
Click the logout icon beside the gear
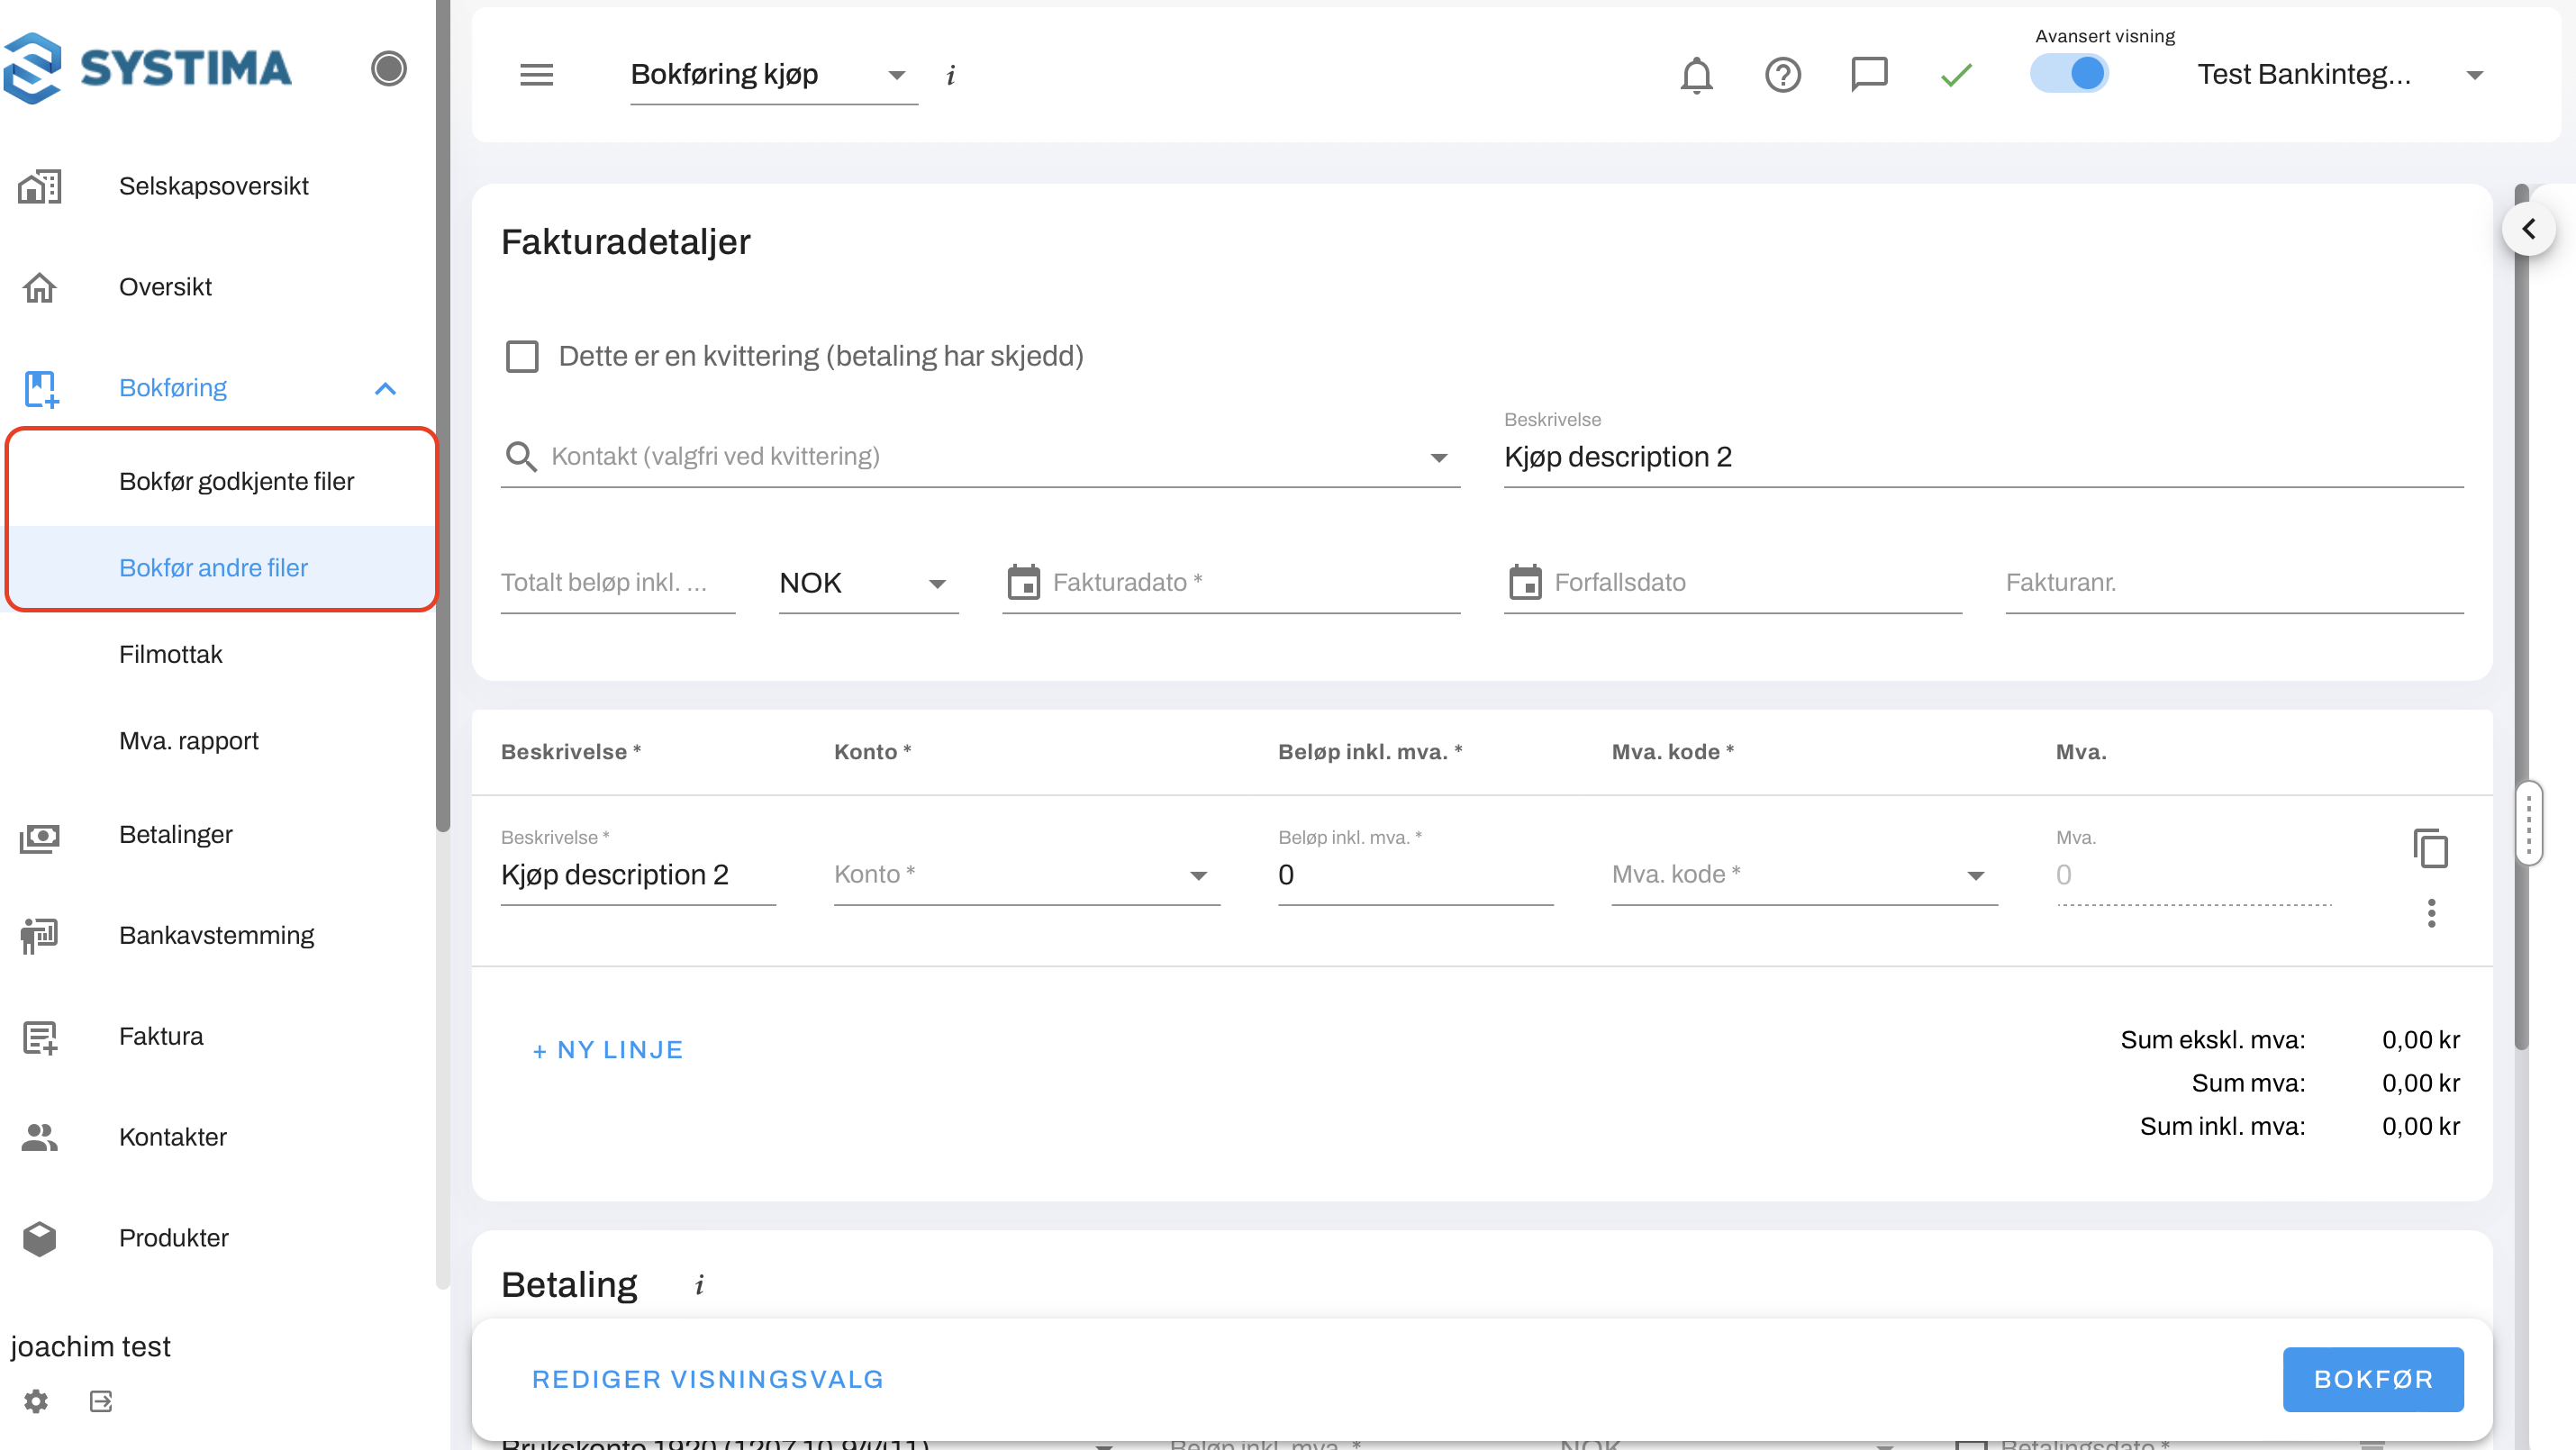[100, 1401]
